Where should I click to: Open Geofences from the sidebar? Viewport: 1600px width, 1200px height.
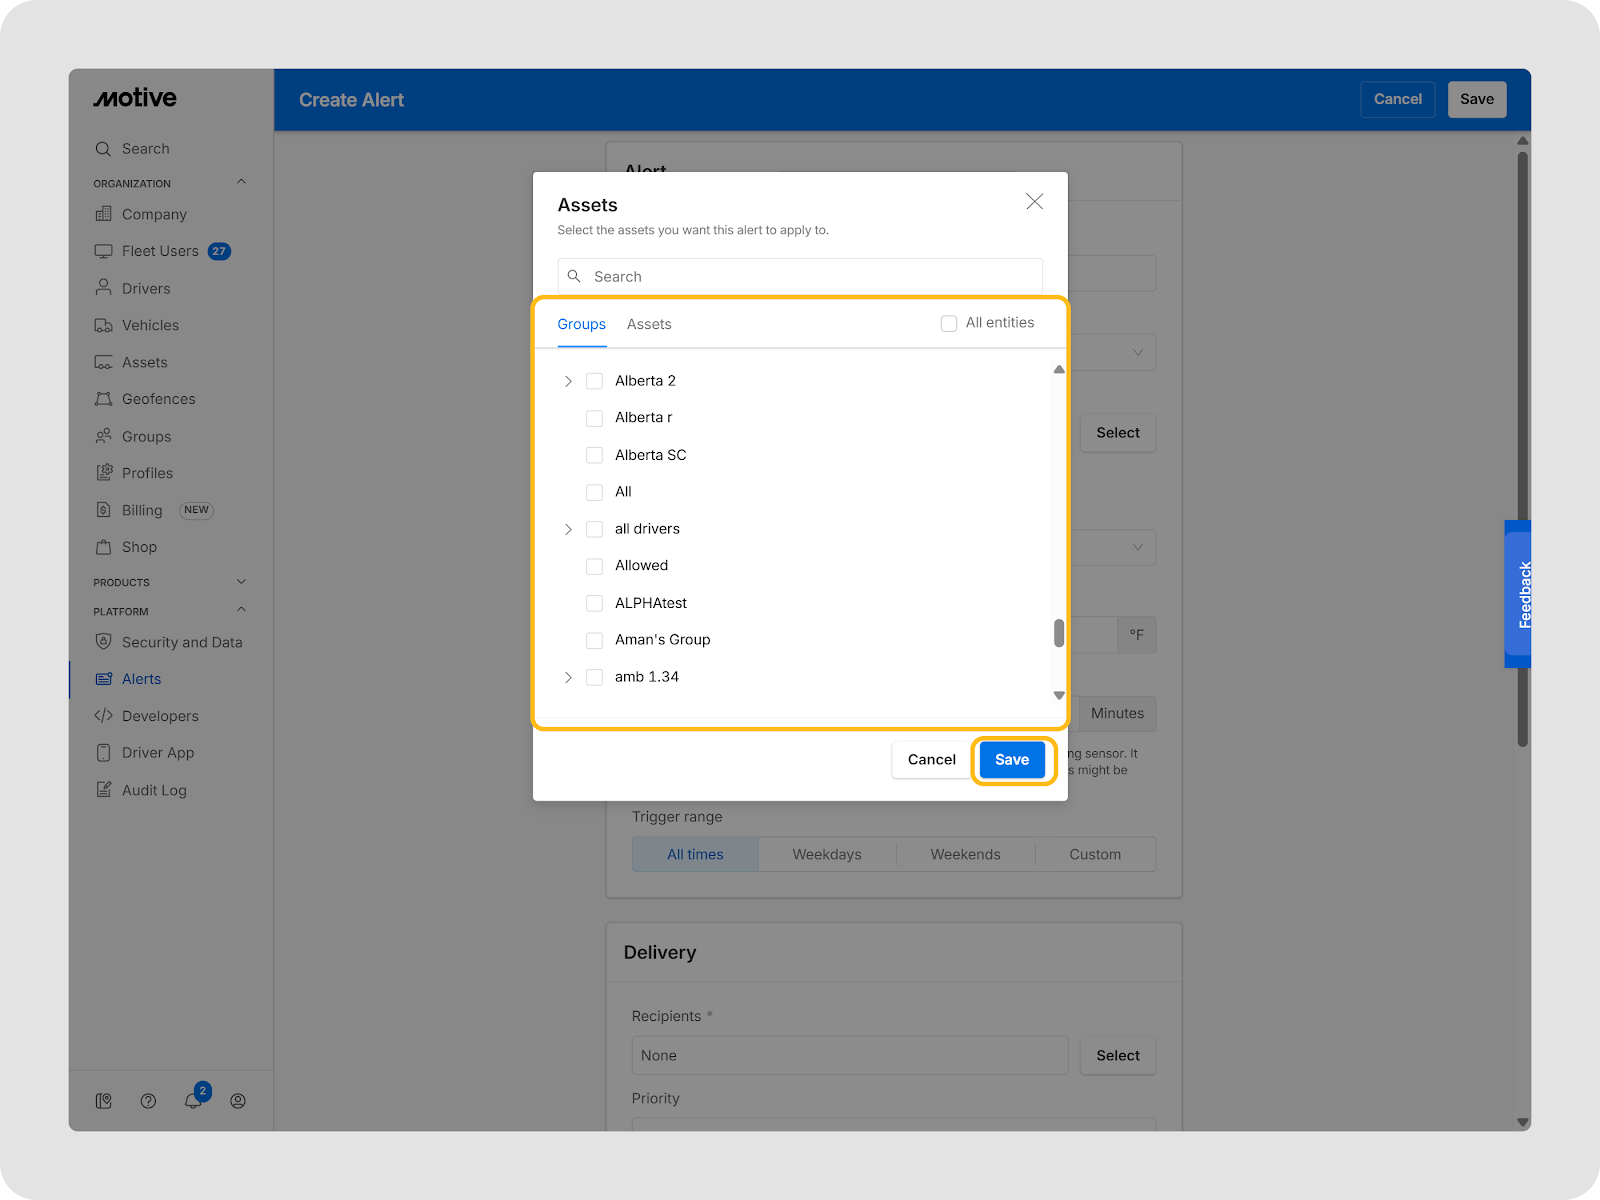pos(158,399)
